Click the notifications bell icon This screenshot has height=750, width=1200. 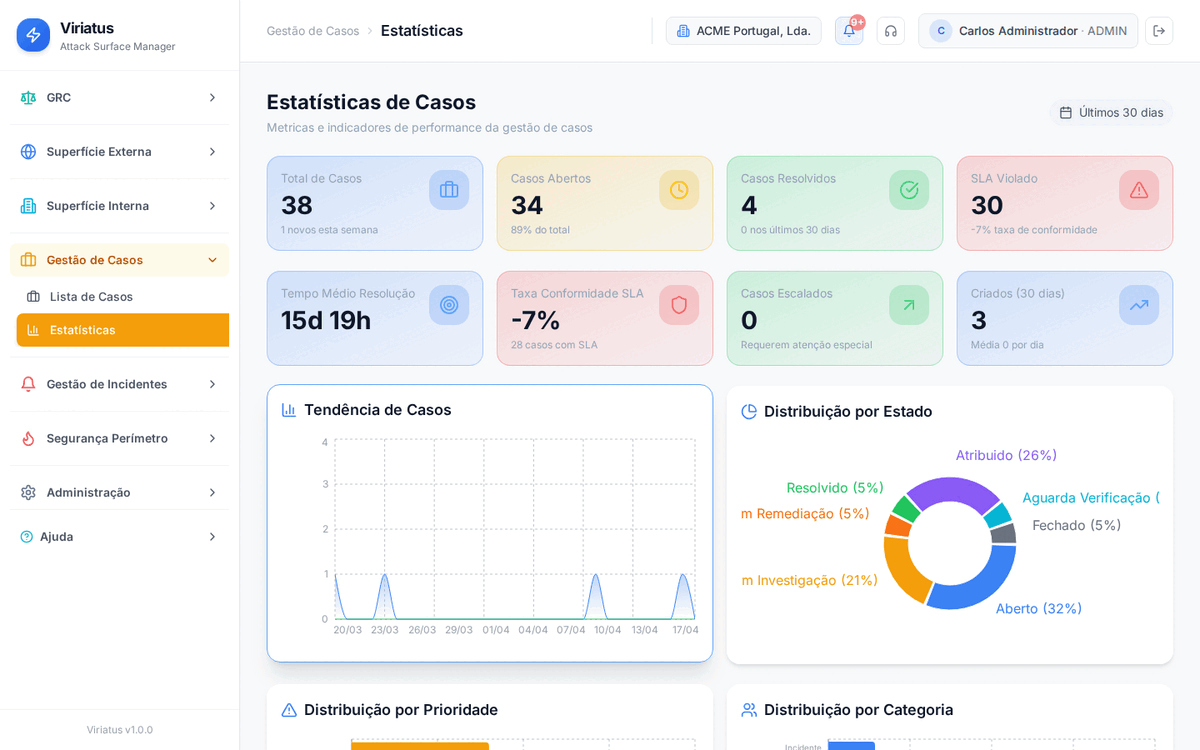[x=849, y=31]
